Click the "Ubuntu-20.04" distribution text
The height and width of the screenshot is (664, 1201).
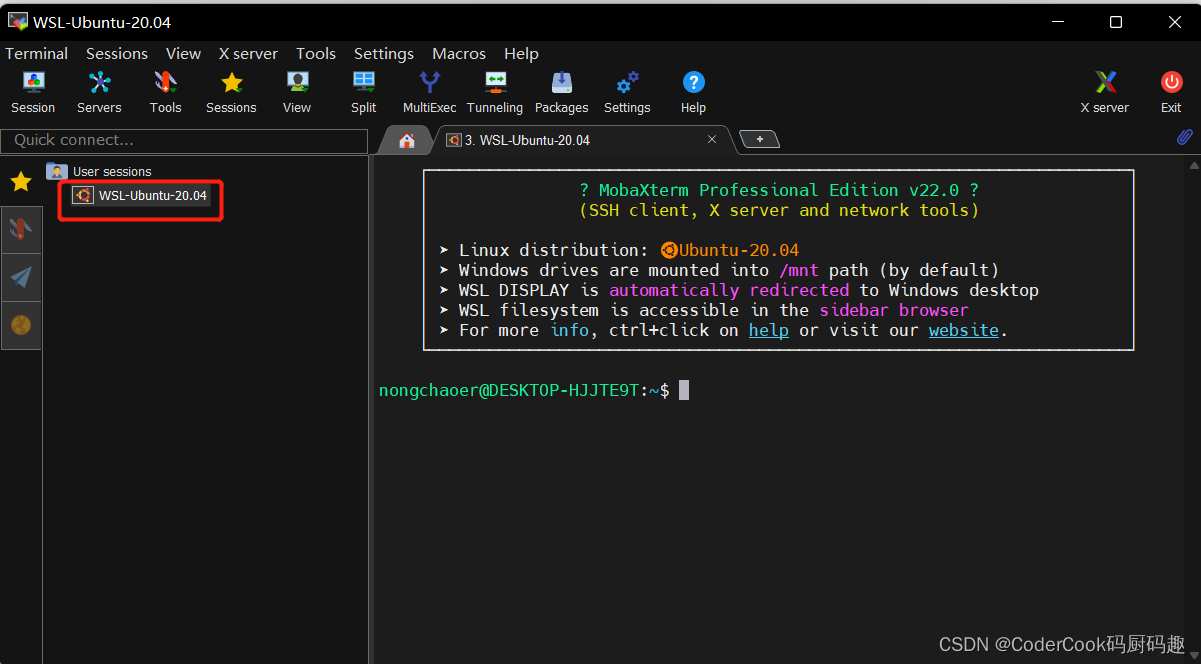click(739, 250)
